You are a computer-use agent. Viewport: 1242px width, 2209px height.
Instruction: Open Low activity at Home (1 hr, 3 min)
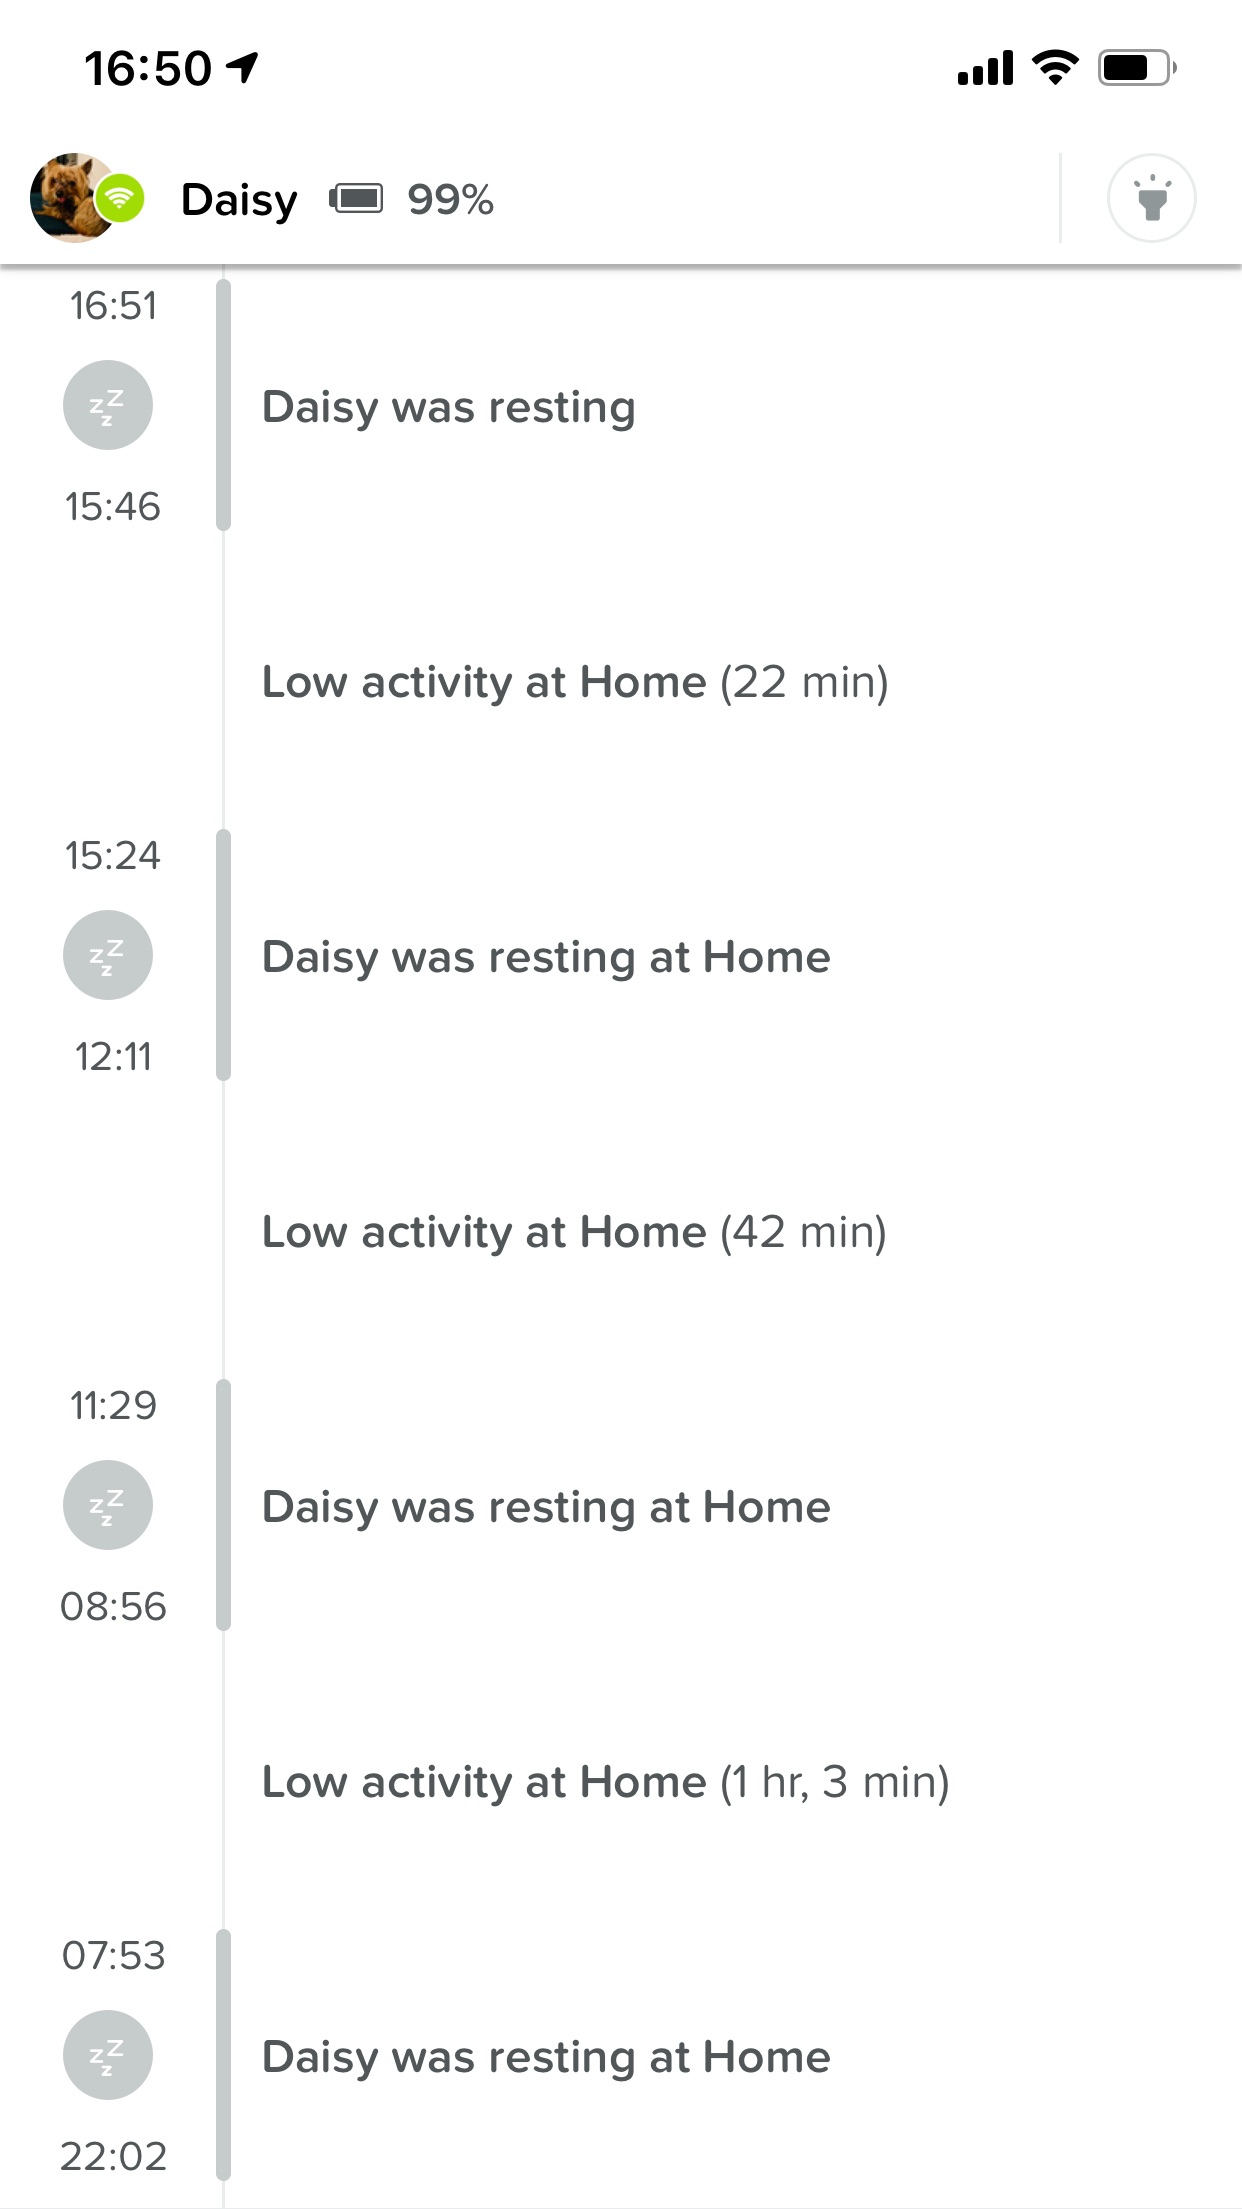click(605, 1782)
